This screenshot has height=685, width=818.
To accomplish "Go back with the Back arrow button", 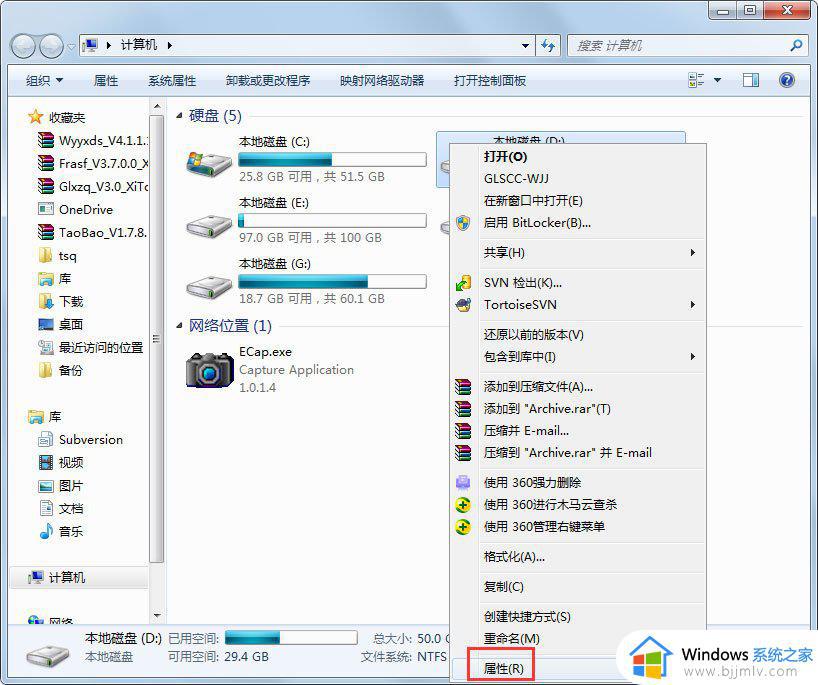I will pyautogui.click(x=23, y=46).
